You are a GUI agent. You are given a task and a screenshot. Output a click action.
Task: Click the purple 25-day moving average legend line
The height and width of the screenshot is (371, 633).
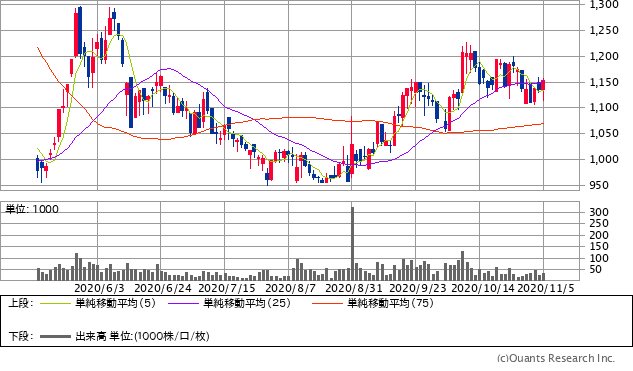pos(184,304)
